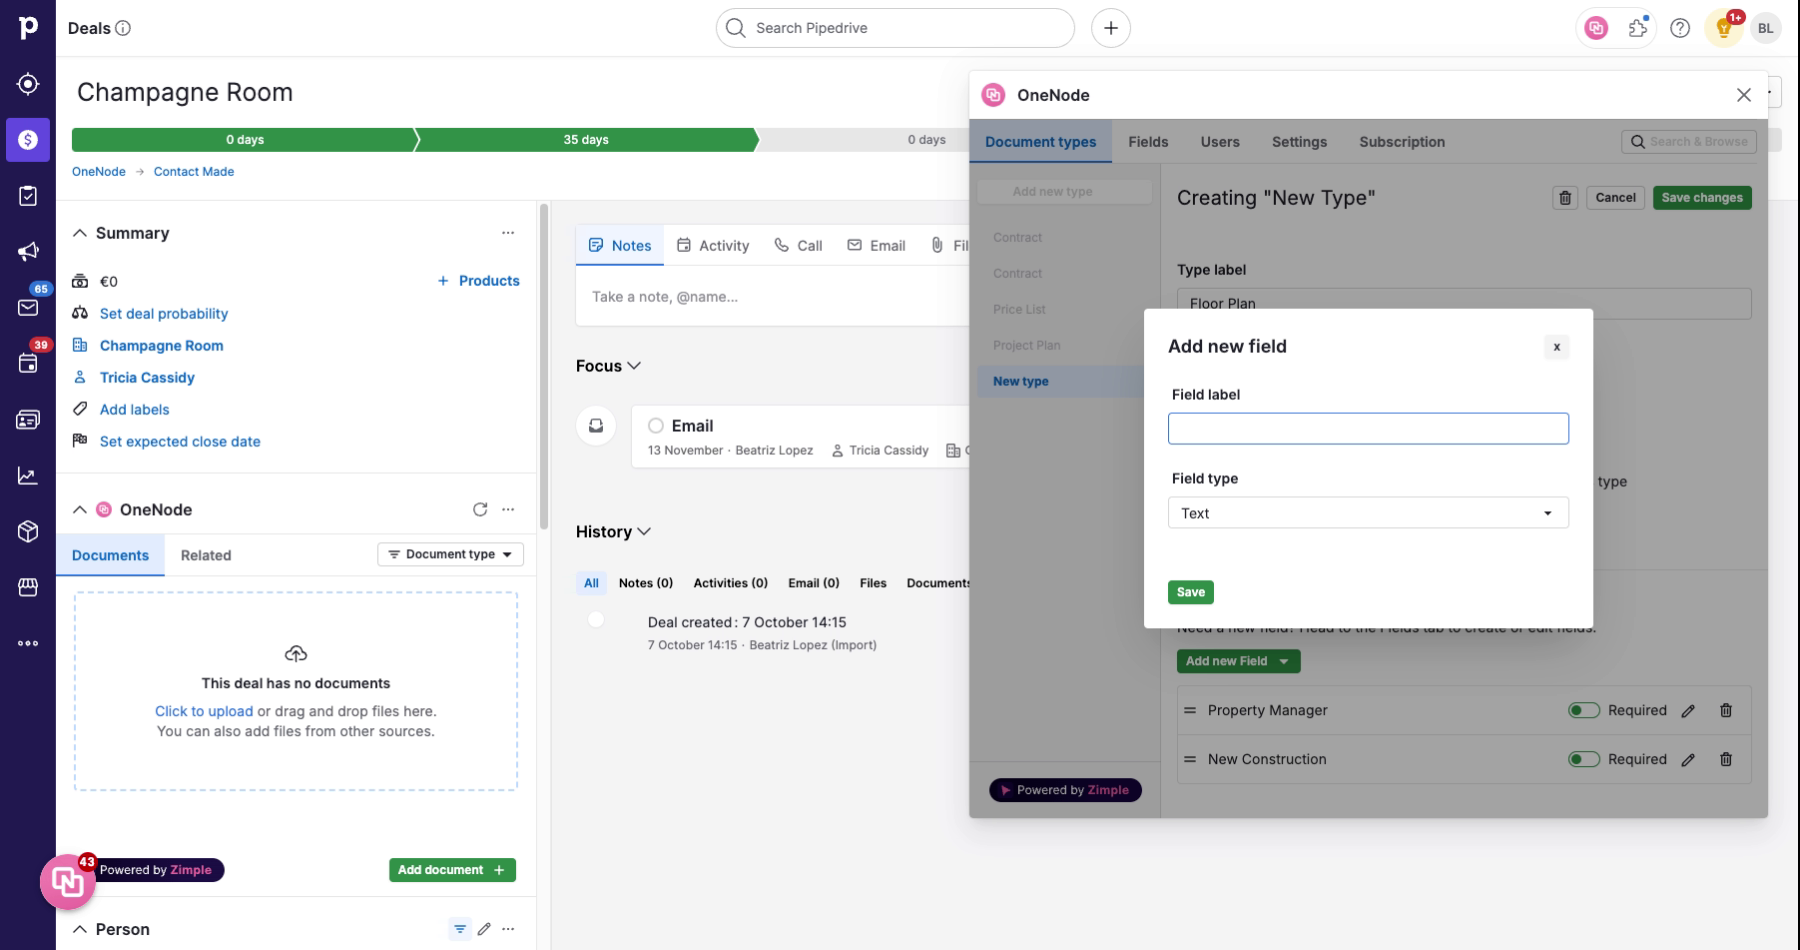Open Projects clipboard icon in sidebar
Image resolution: width=1800 pixels, height=950 pixels.
click(28, 196)
